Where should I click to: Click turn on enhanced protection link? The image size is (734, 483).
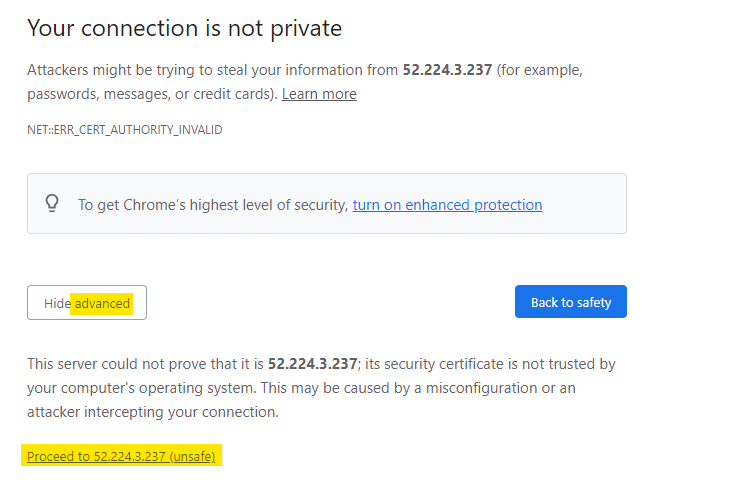(x=447, y=205)
